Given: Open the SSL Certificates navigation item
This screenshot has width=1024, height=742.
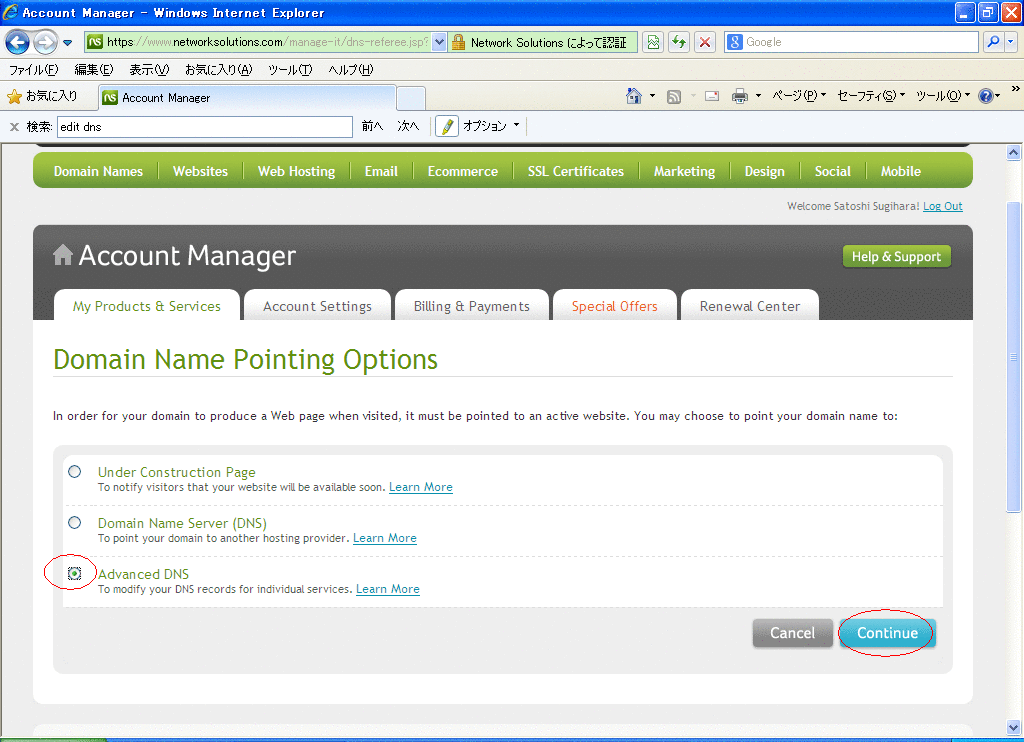Looking at the screenshot, I should coord(576,171).
